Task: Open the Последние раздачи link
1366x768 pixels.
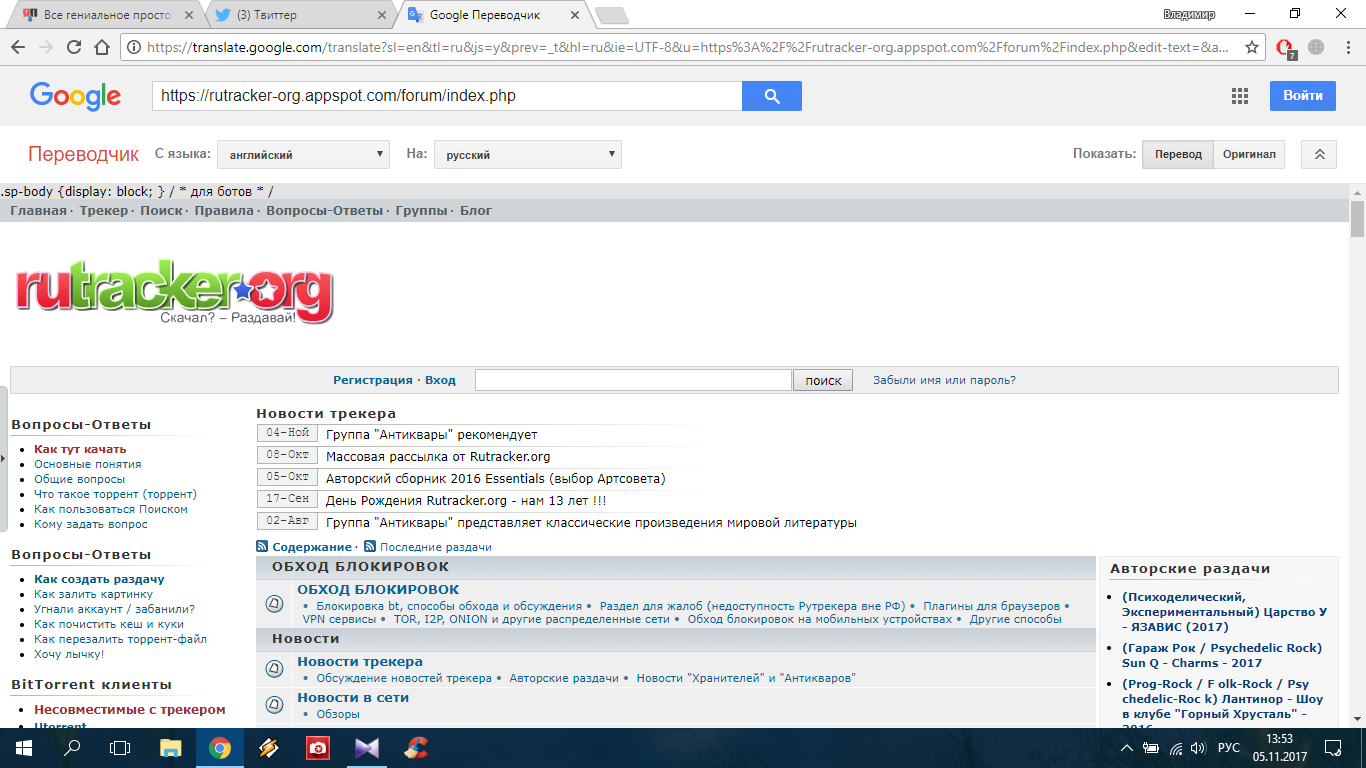Action: tap(436, 547)
